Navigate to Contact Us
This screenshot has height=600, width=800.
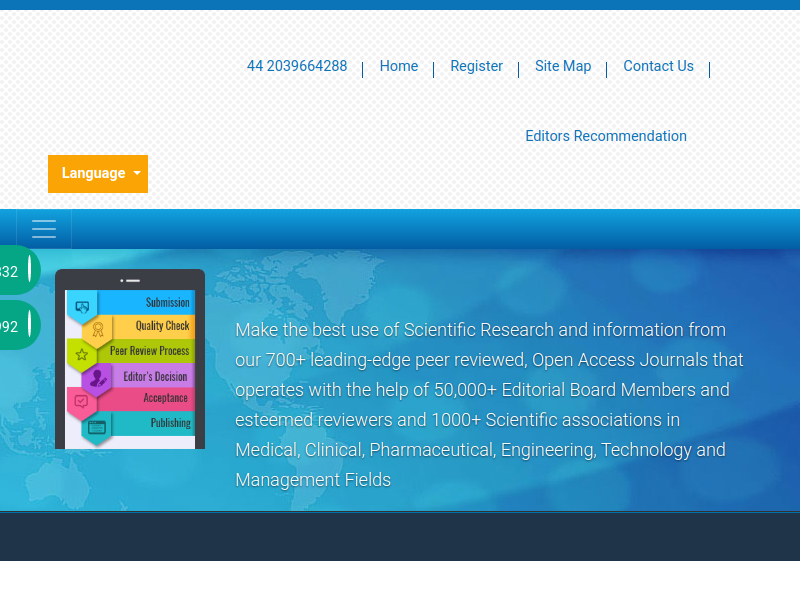(x=658, y=66)
